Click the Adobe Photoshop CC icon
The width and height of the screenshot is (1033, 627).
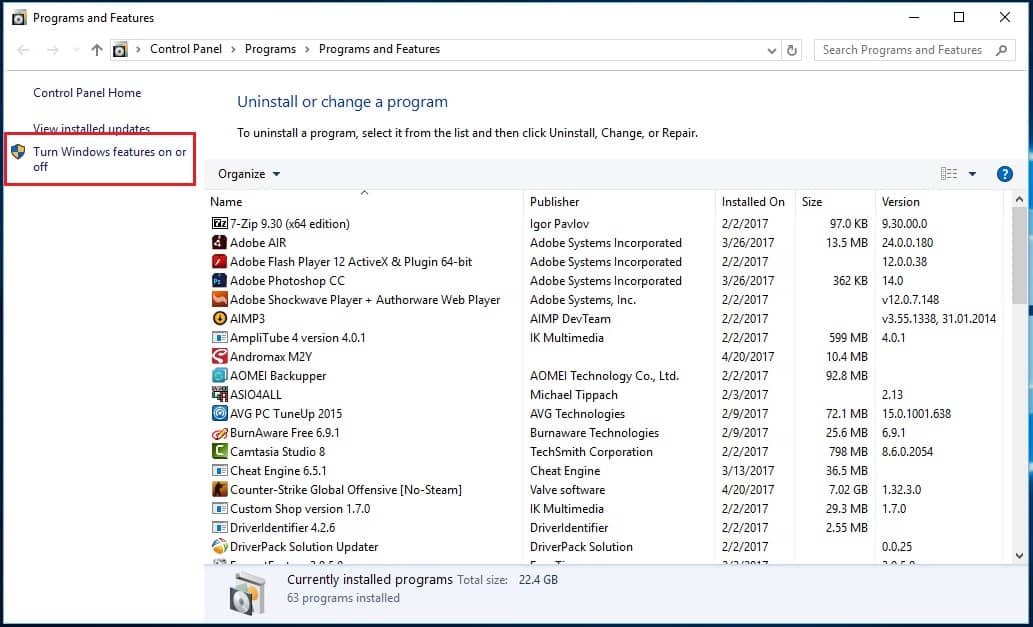click(x=219, y=281)
